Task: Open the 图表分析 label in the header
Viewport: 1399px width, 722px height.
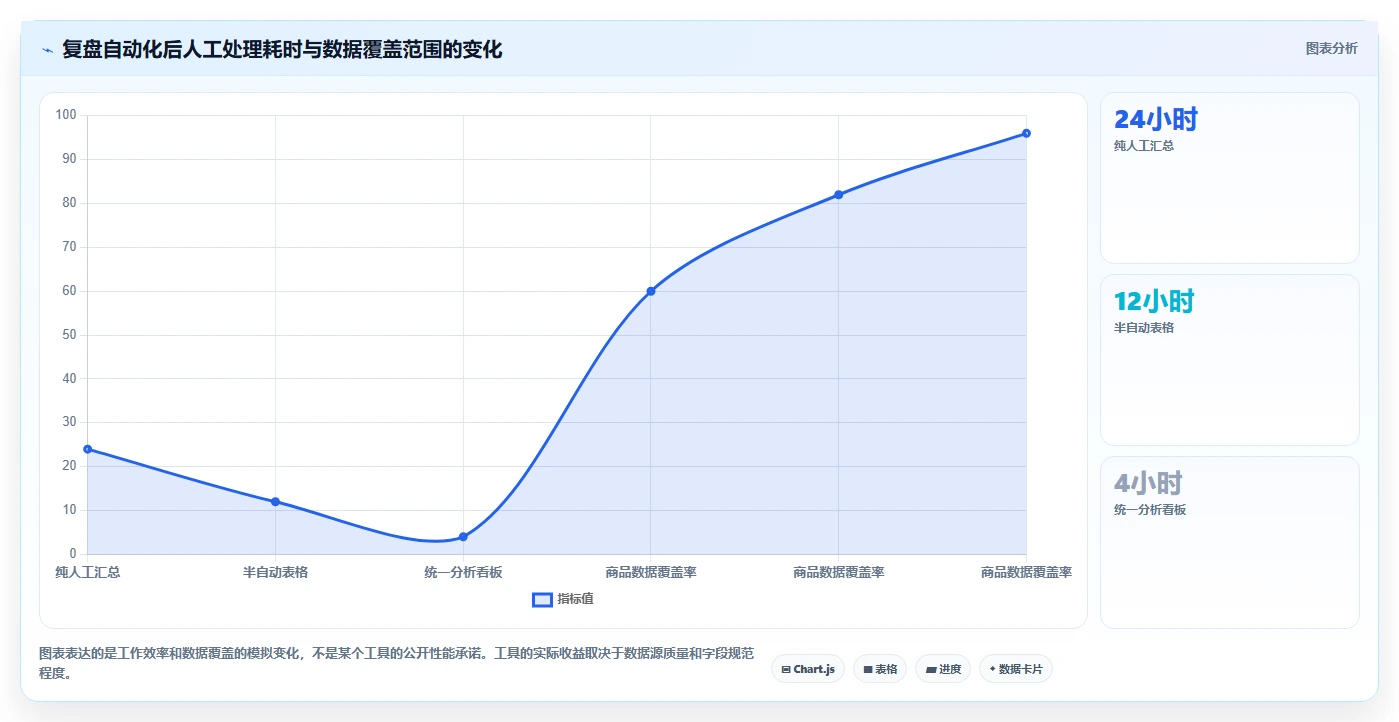Action: click(1331, 48)
